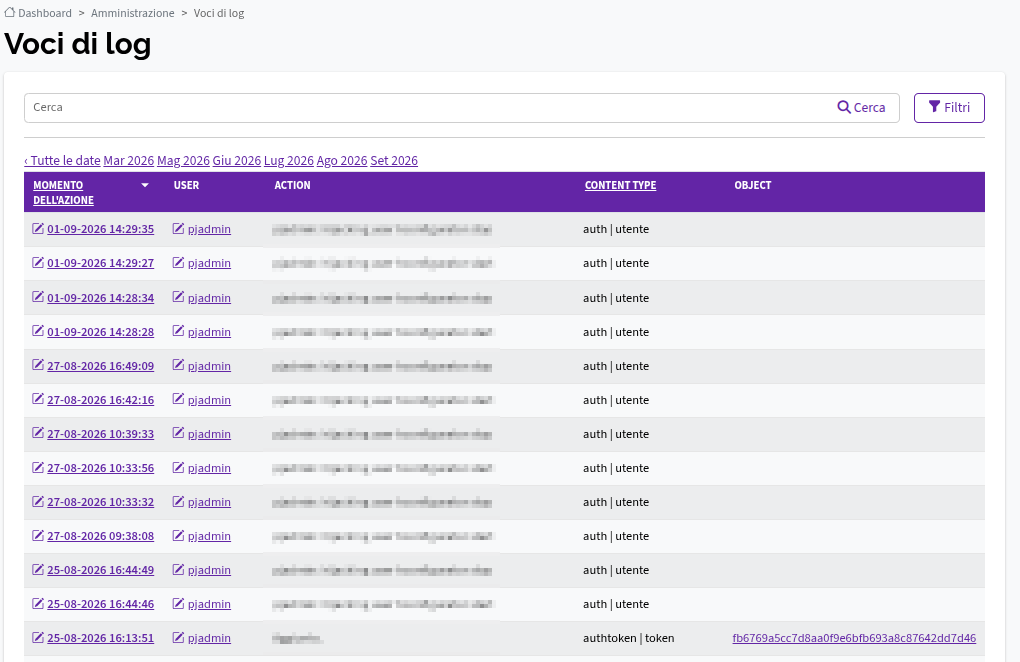The image size is (1020, 662).
Task: Show all dates with Tutte le date
Action: click(62, 161)
